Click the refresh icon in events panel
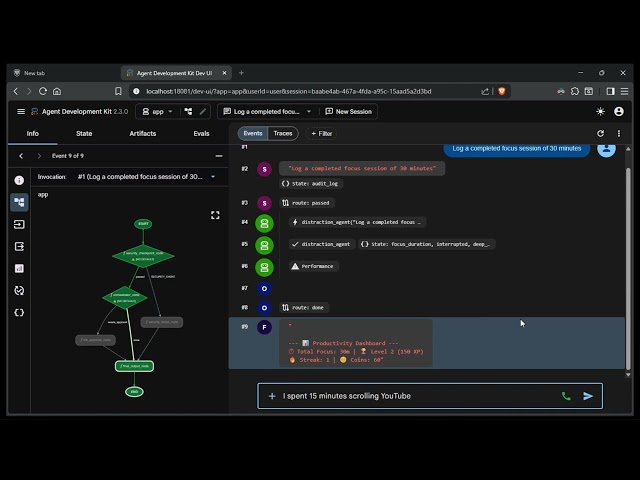 [600, 133]
